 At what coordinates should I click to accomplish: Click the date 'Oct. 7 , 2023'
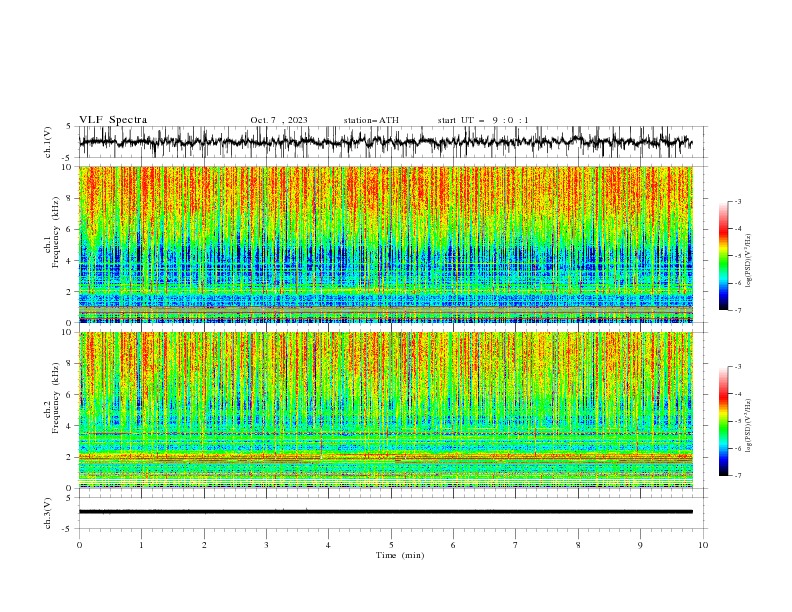pyautogui.click(x=279, y=120)
